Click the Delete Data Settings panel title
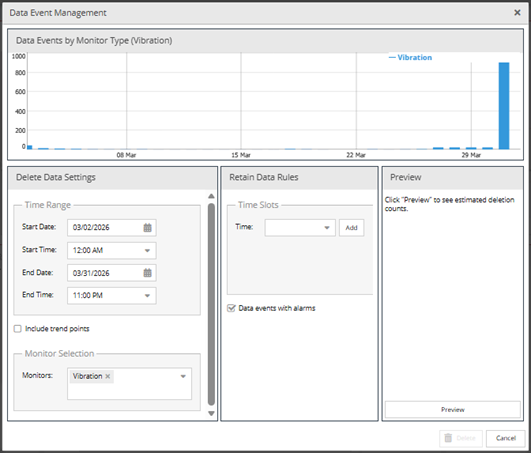Image resolution: width=531 pixels, height=453 pixels. point(56,177)
